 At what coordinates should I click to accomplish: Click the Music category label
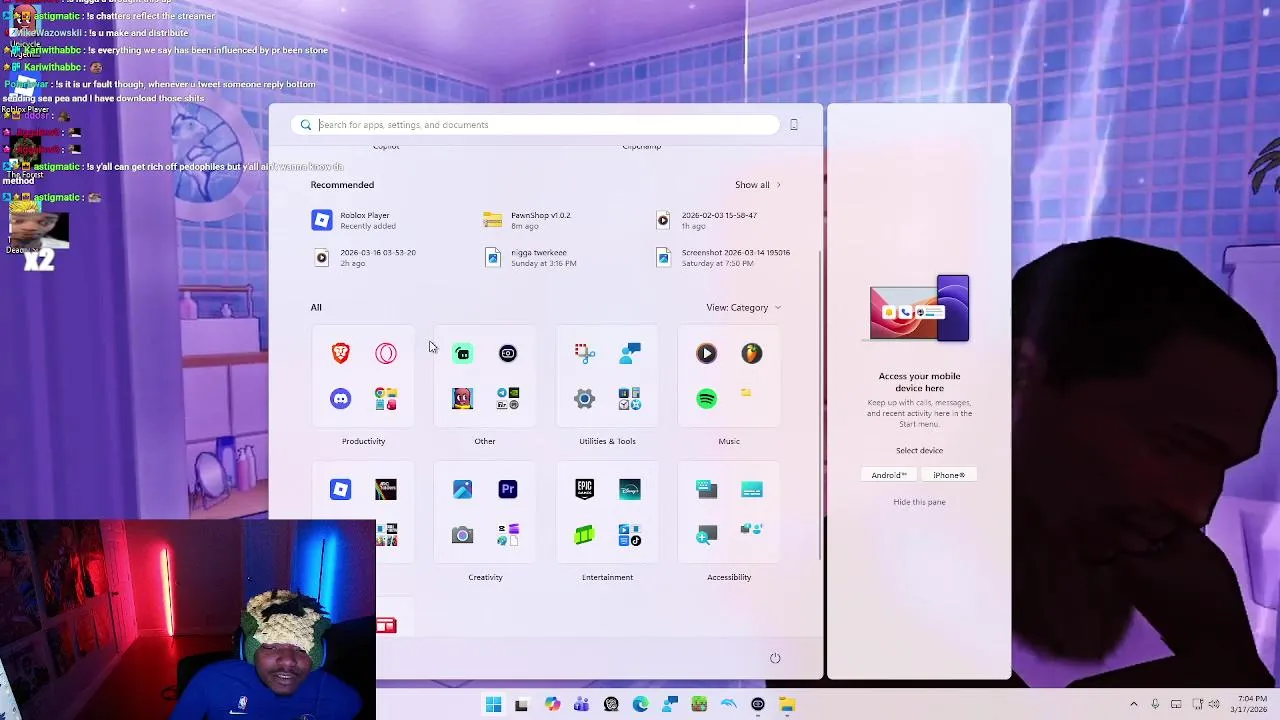click(x=729, y=441)
